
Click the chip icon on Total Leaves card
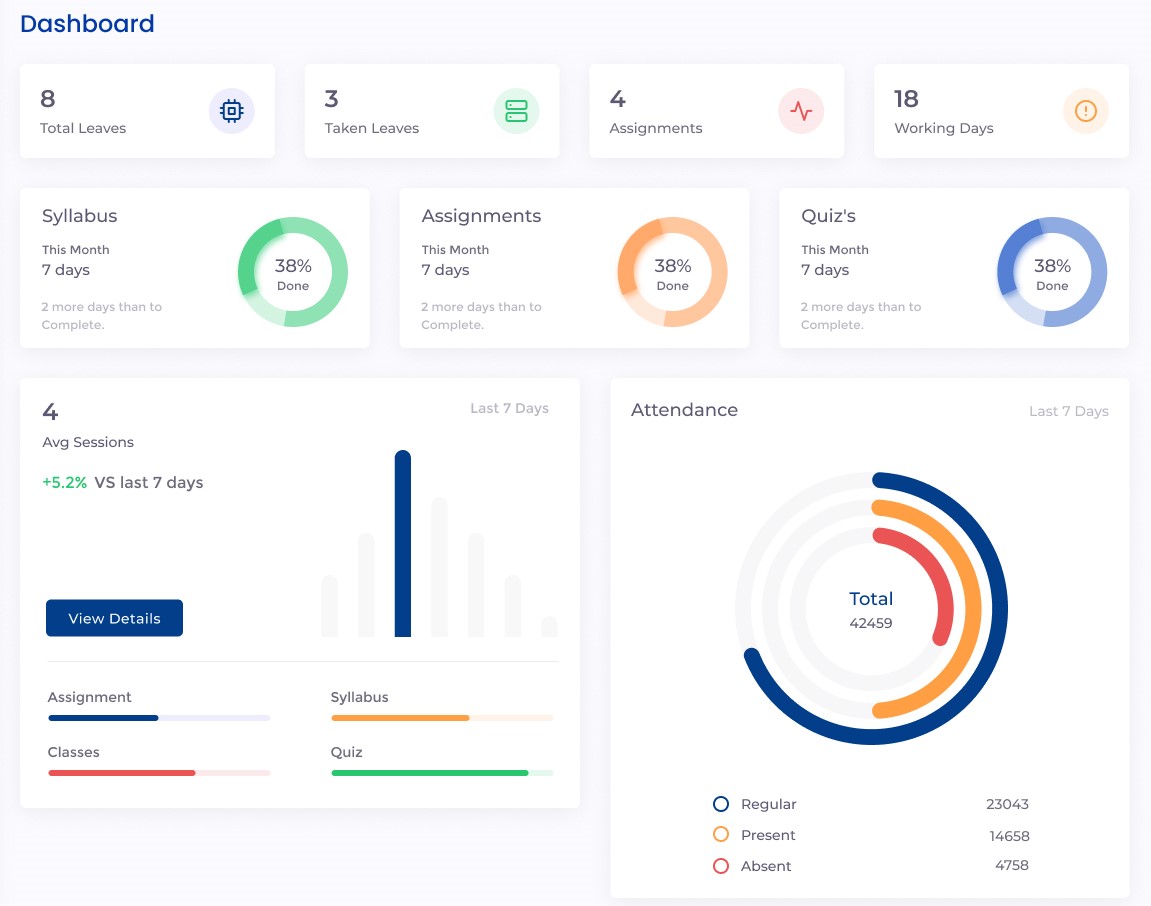(x=231, y=111)
